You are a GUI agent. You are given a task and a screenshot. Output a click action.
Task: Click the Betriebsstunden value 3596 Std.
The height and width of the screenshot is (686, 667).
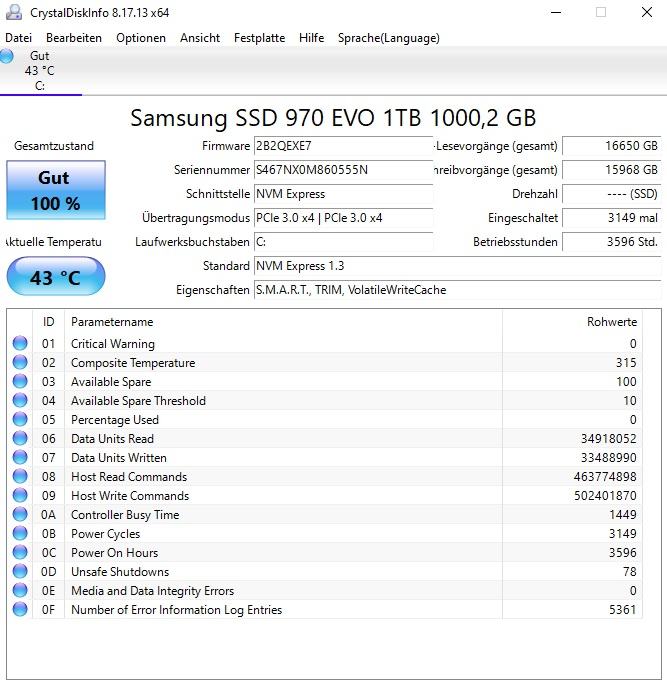(611, 242)
